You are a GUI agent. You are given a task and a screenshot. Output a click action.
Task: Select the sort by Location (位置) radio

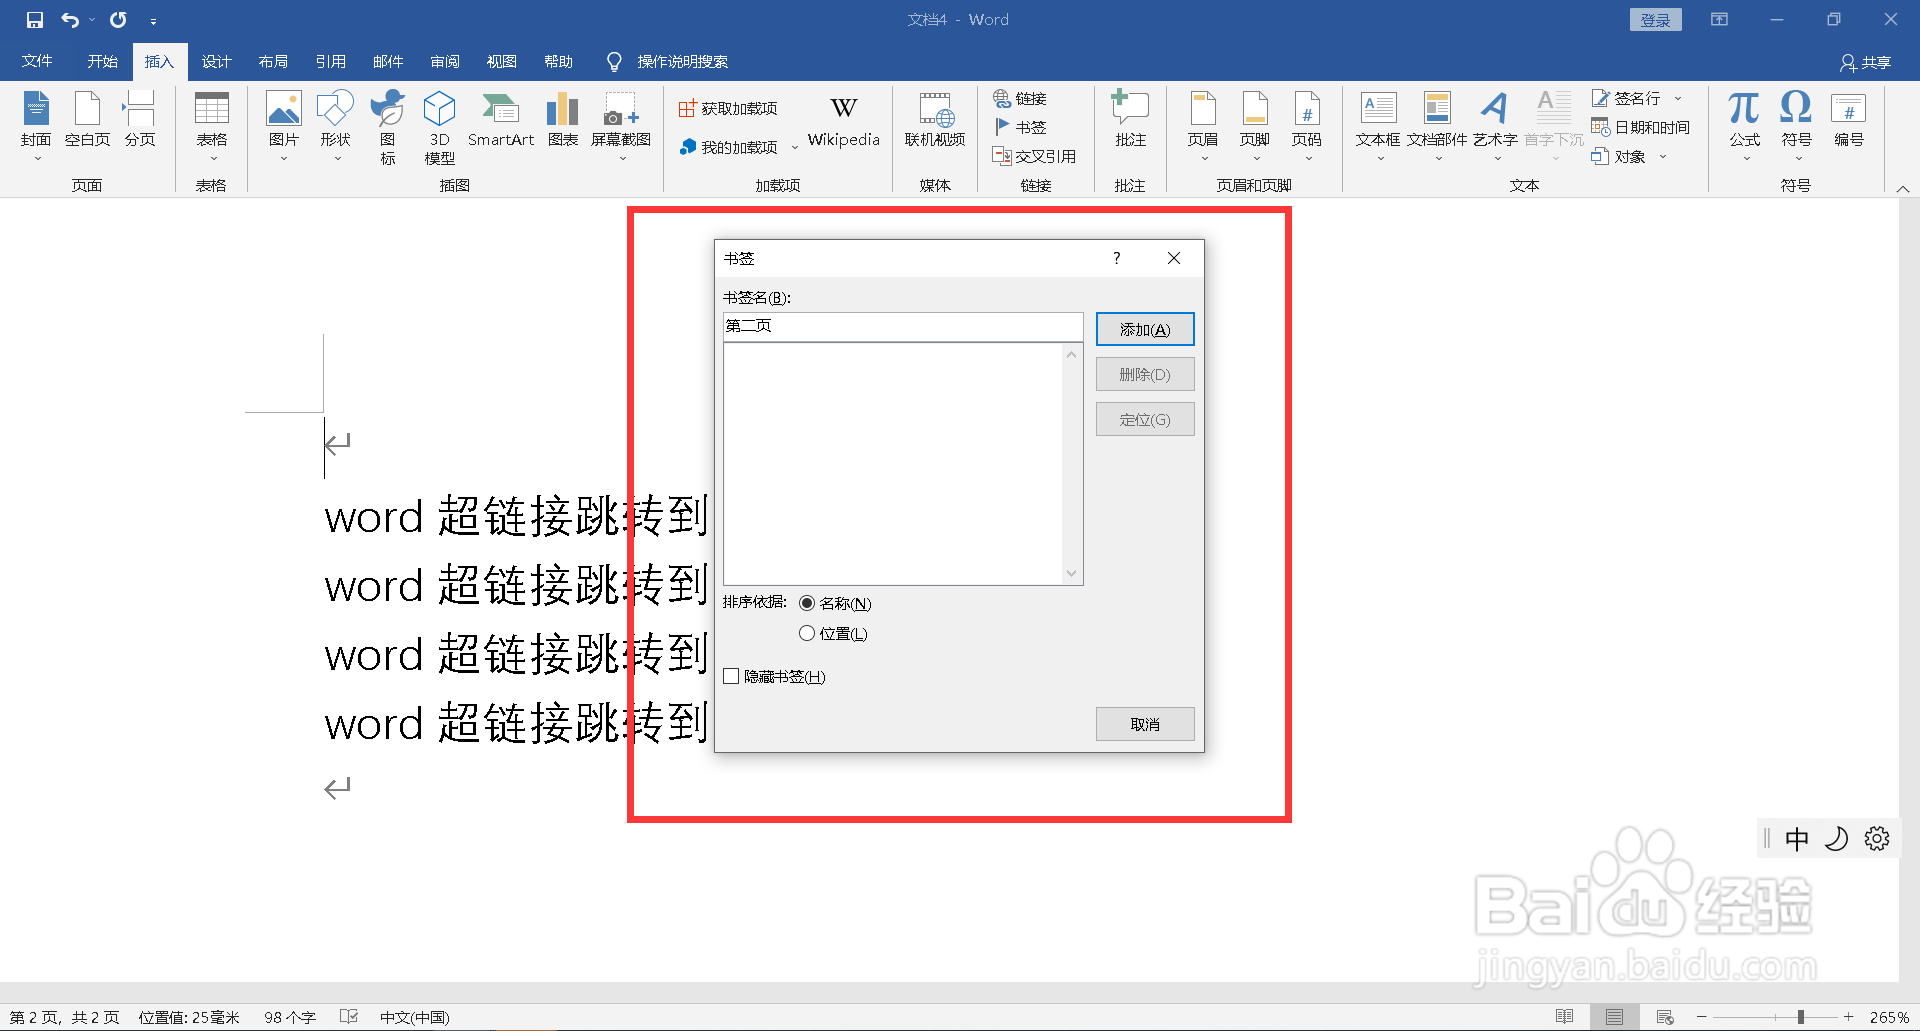(807, 633)
